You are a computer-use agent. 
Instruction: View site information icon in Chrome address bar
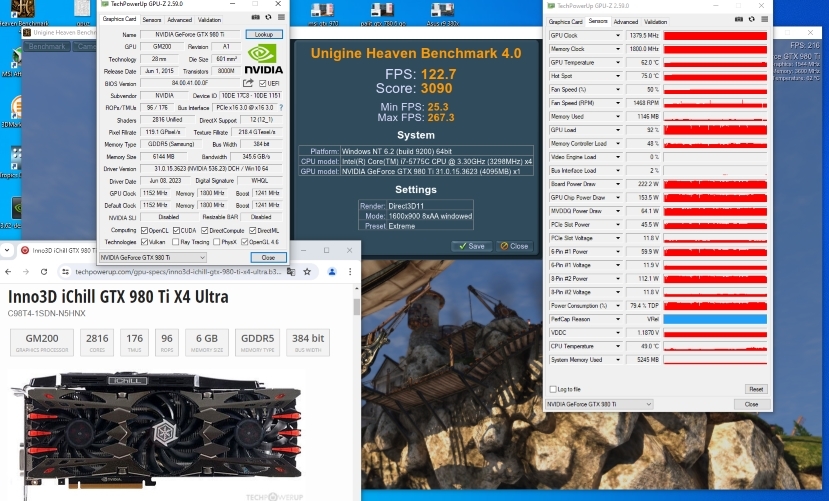click(65, 272)
